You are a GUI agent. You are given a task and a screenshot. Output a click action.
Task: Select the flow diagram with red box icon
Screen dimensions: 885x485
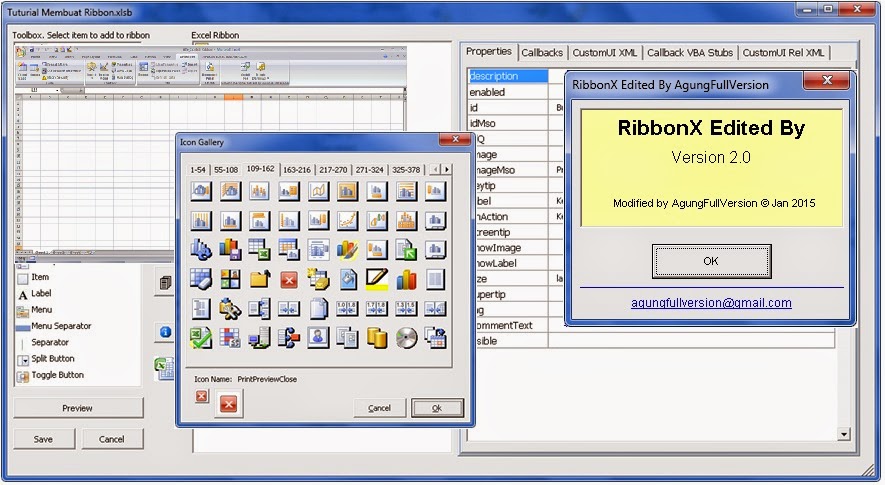[289, 338]
